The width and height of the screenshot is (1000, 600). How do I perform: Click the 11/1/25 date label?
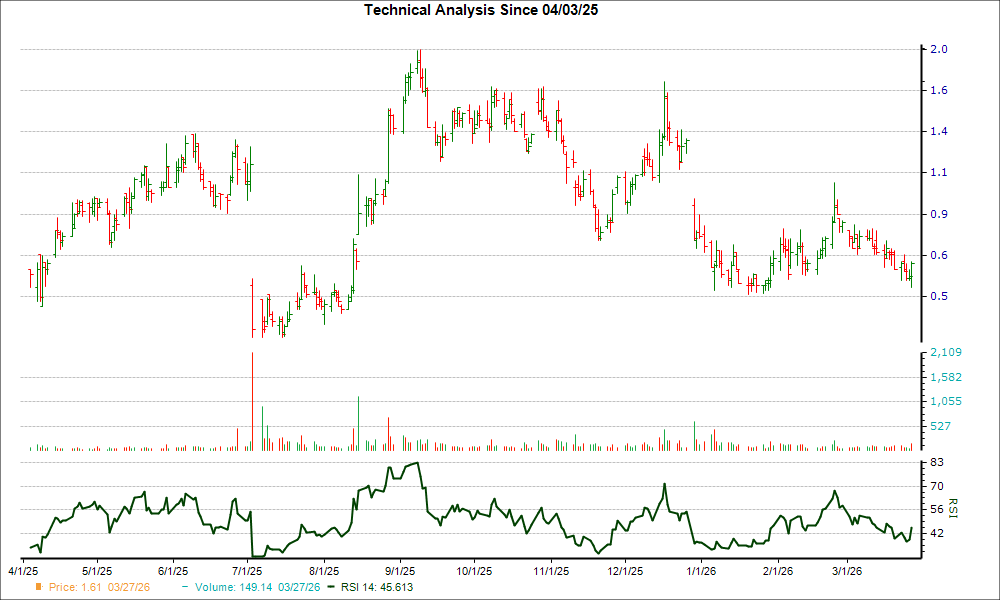[550, 571]
